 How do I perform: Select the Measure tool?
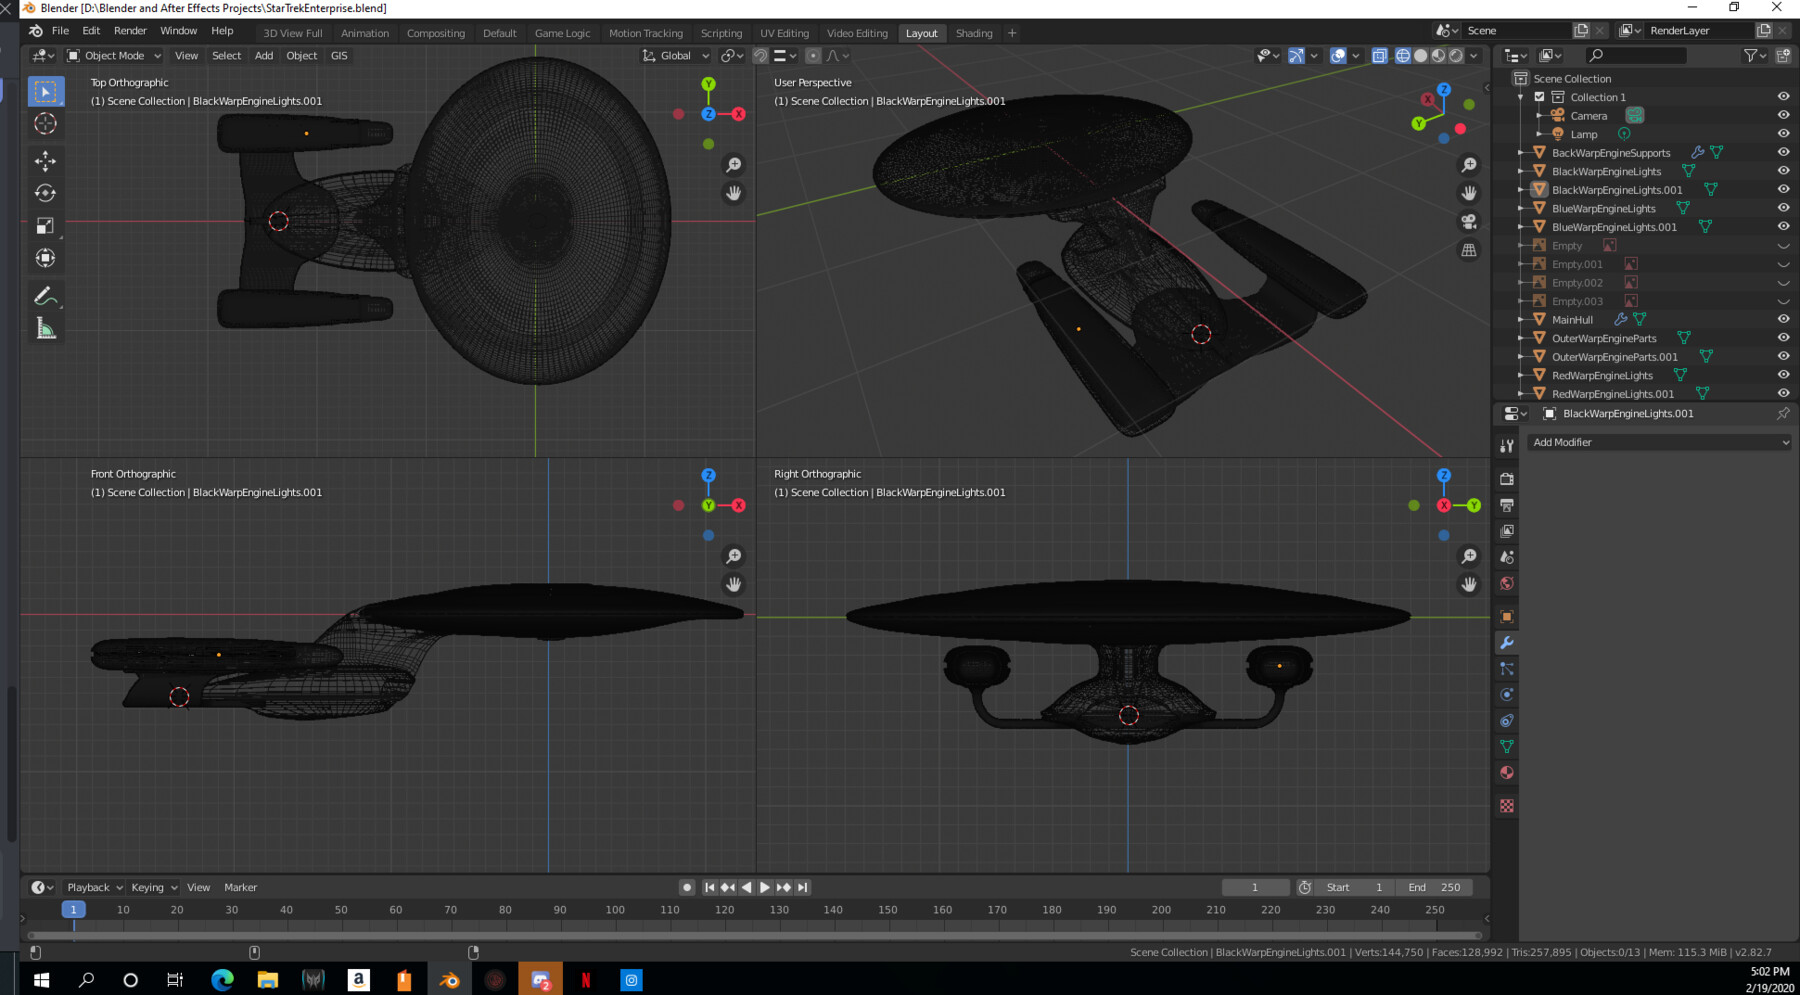46,328
